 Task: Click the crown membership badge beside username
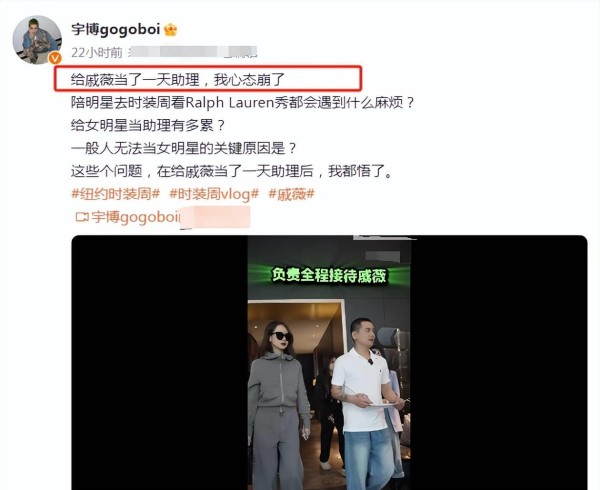click(170, 30)
